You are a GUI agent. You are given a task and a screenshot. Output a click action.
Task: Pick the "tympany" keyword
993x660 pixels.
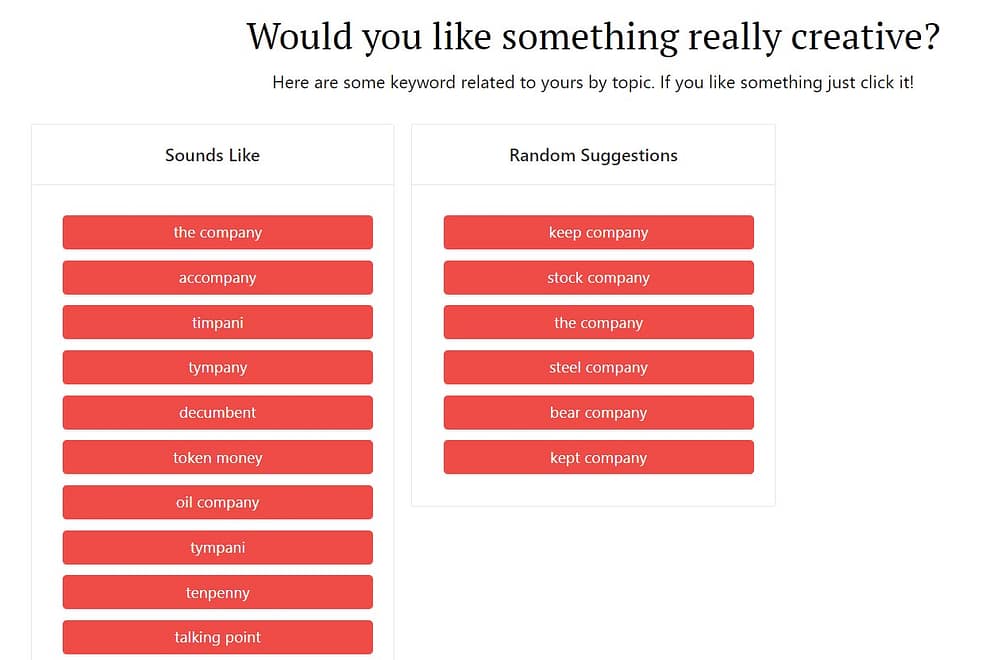click(217, 368)
